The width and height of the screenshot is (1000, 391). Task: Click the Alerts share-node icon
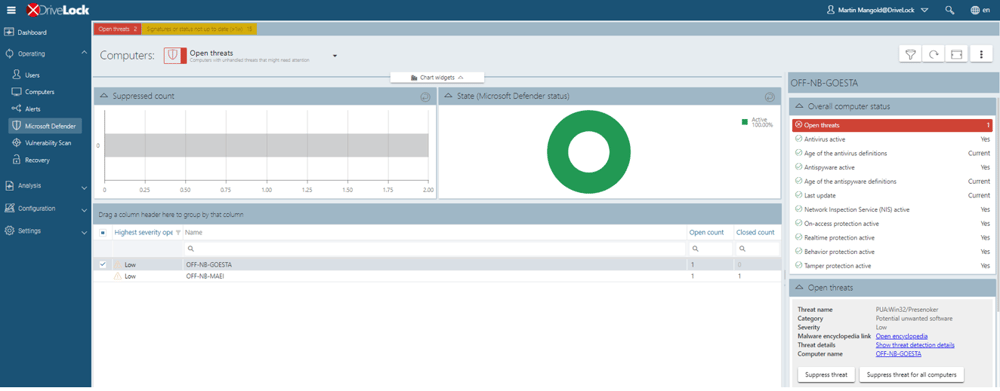click(17, 109)
